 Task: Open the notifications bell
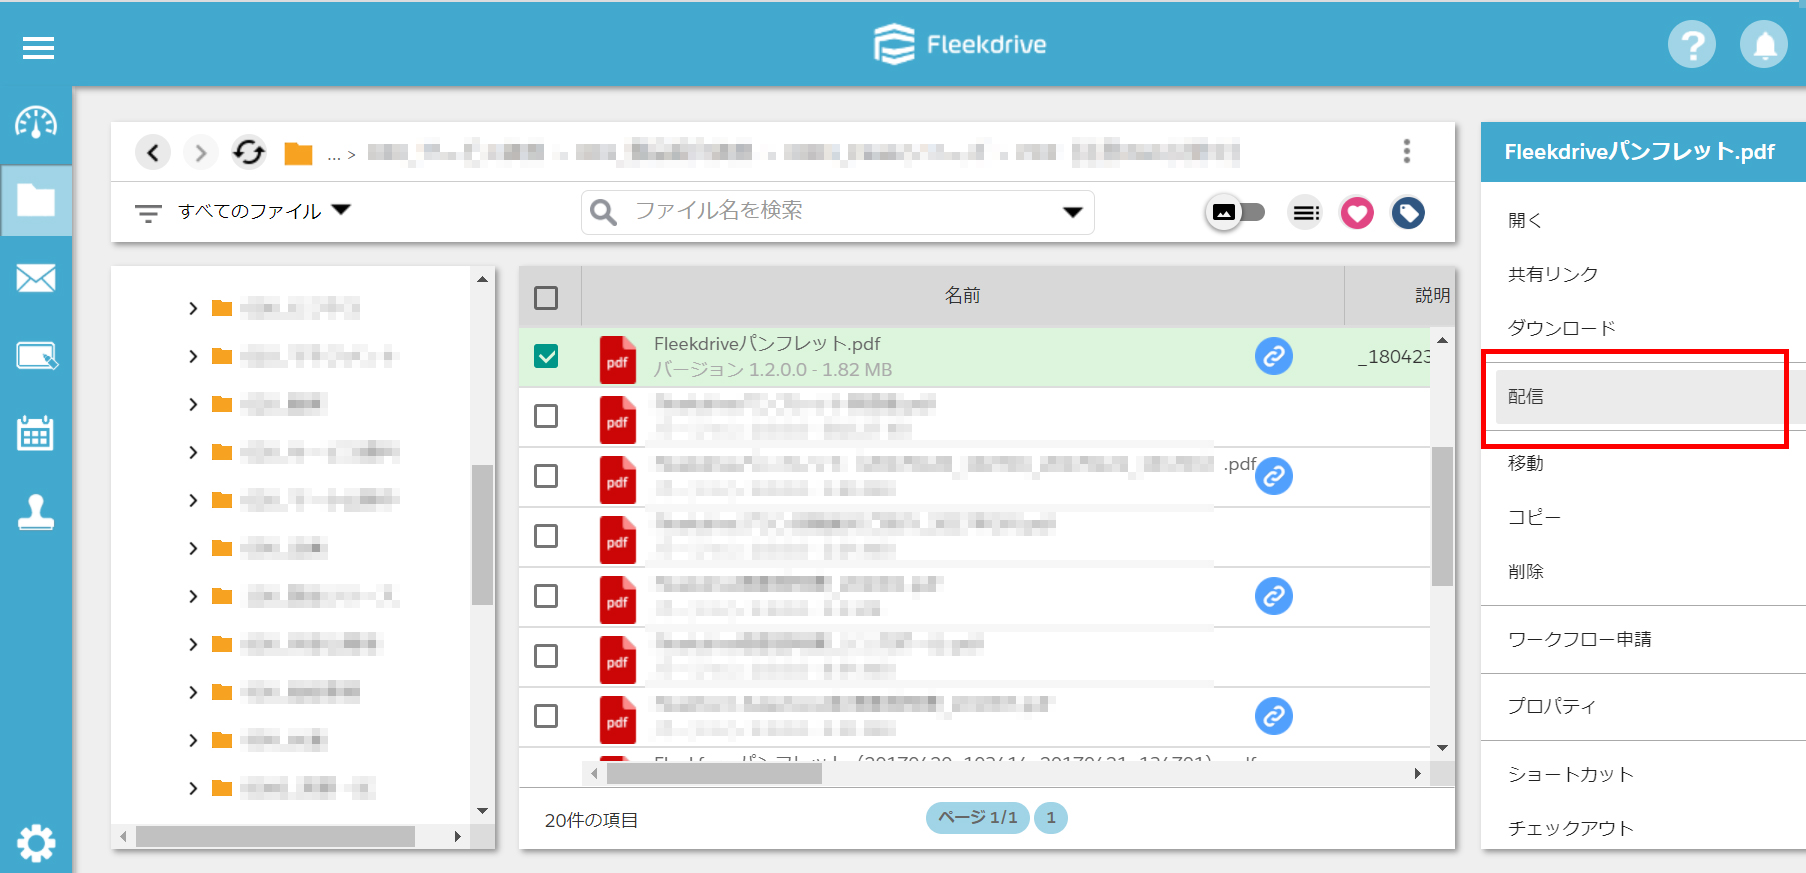[1764, 45]
